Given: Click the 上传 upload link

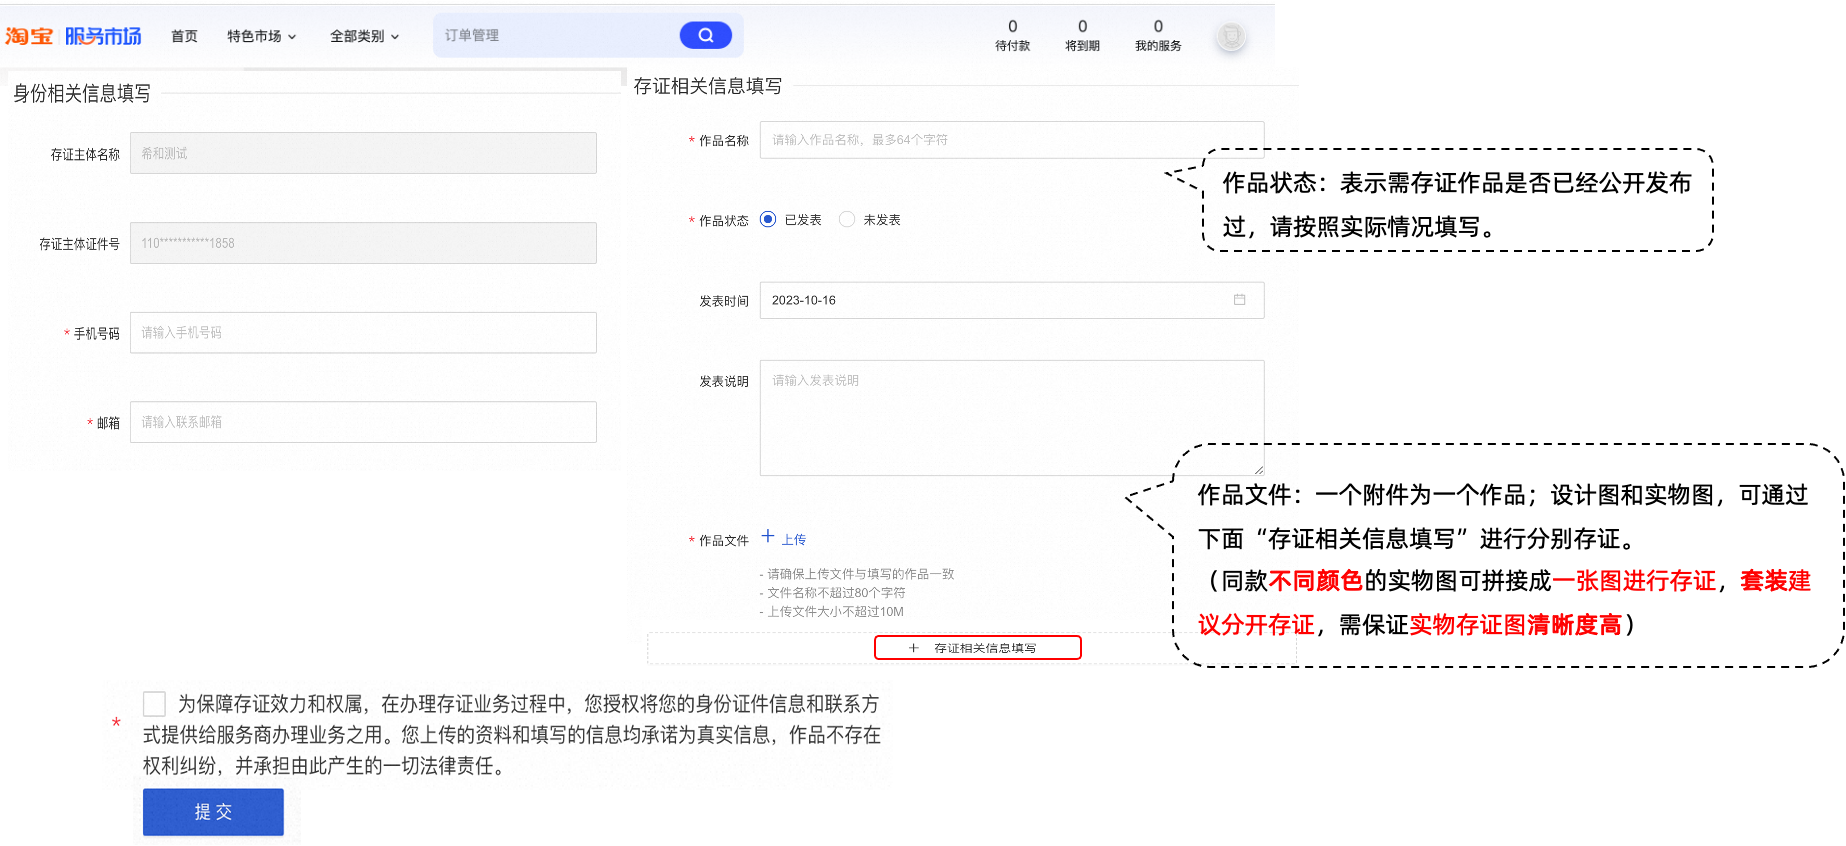Looking at the screenshot, I should [794, 540].
